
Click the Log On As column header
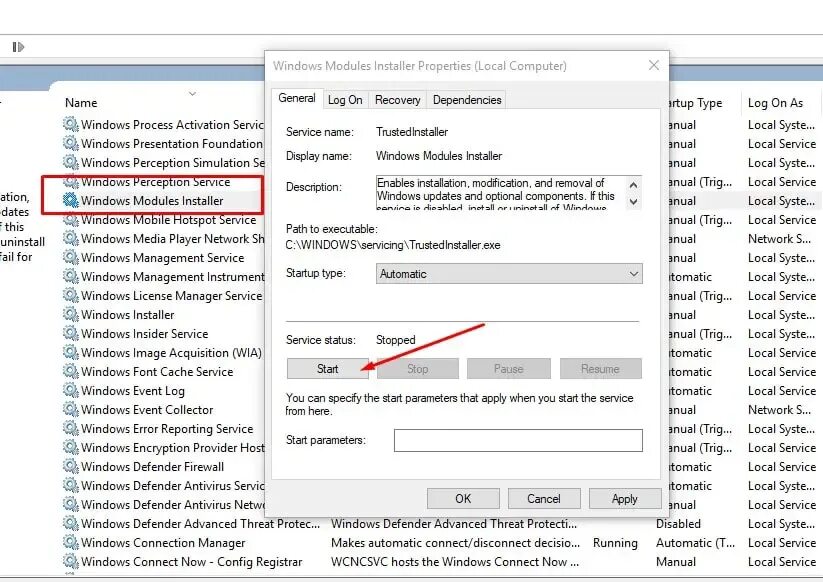click(775, 103)
